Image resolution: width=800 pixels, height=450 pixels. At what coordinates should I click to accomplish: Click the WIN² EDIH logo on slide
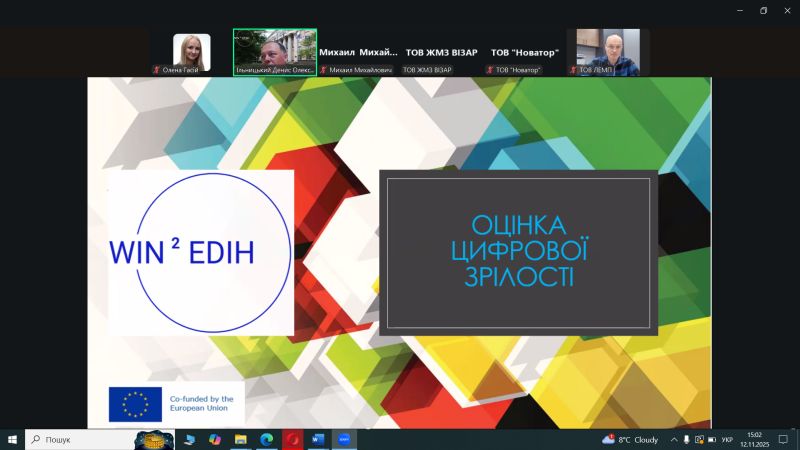[200, 252]
